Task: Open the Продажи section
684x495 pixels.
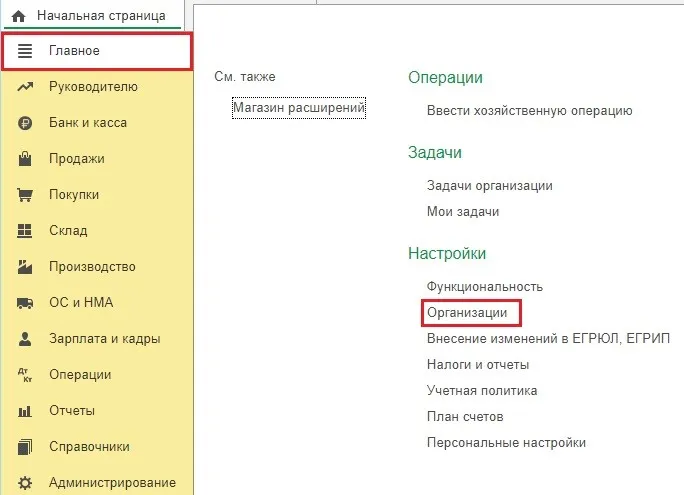Action: [x=97, y=159]
